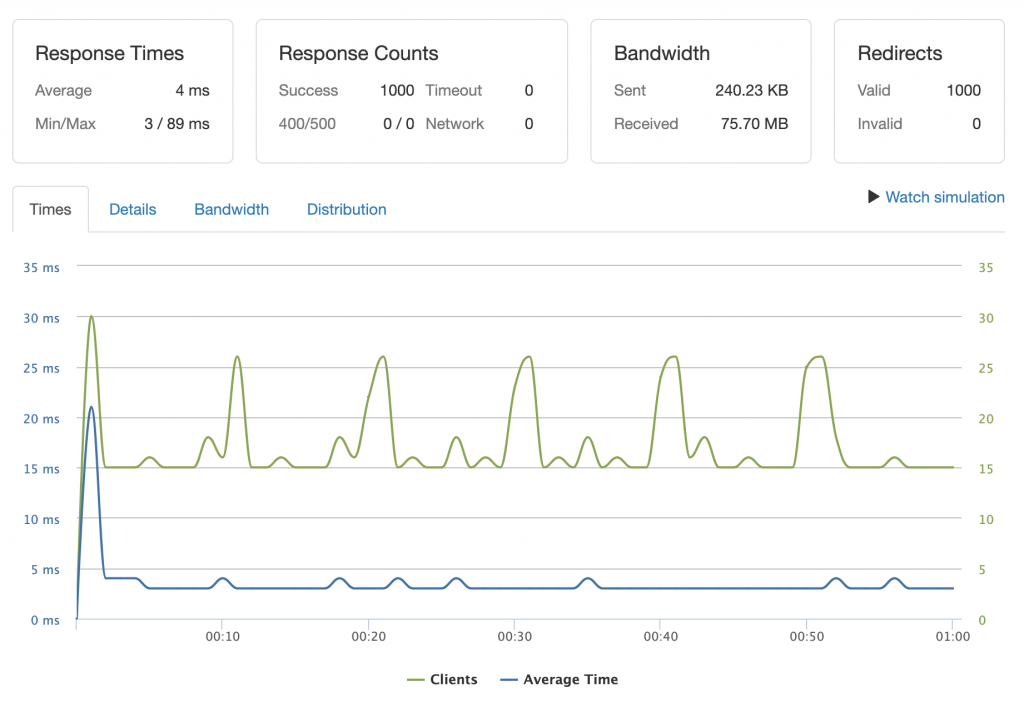The width and height of the screenshot is (1024, 702).
Task: Click the 20 ms left axis label
Action: [41, 419]
